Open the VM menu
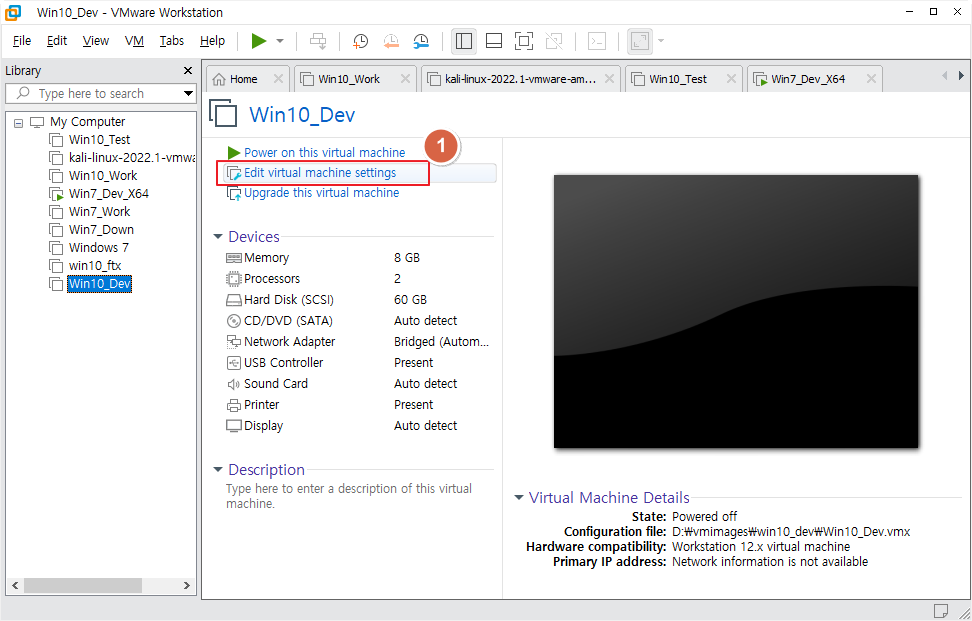 [135, 41]
